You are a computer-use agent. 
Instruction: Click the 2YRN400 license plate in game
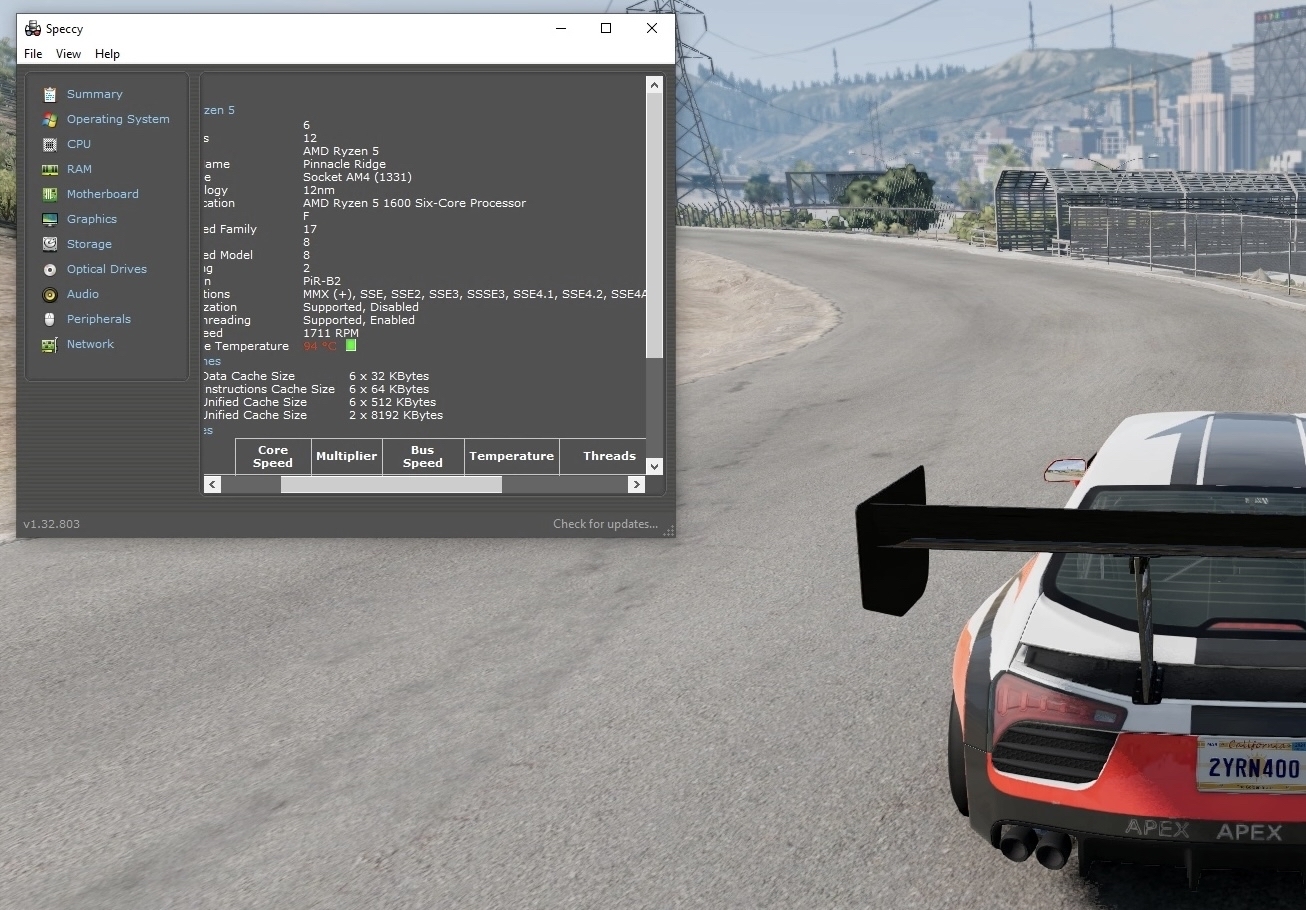coord(1254,766)
